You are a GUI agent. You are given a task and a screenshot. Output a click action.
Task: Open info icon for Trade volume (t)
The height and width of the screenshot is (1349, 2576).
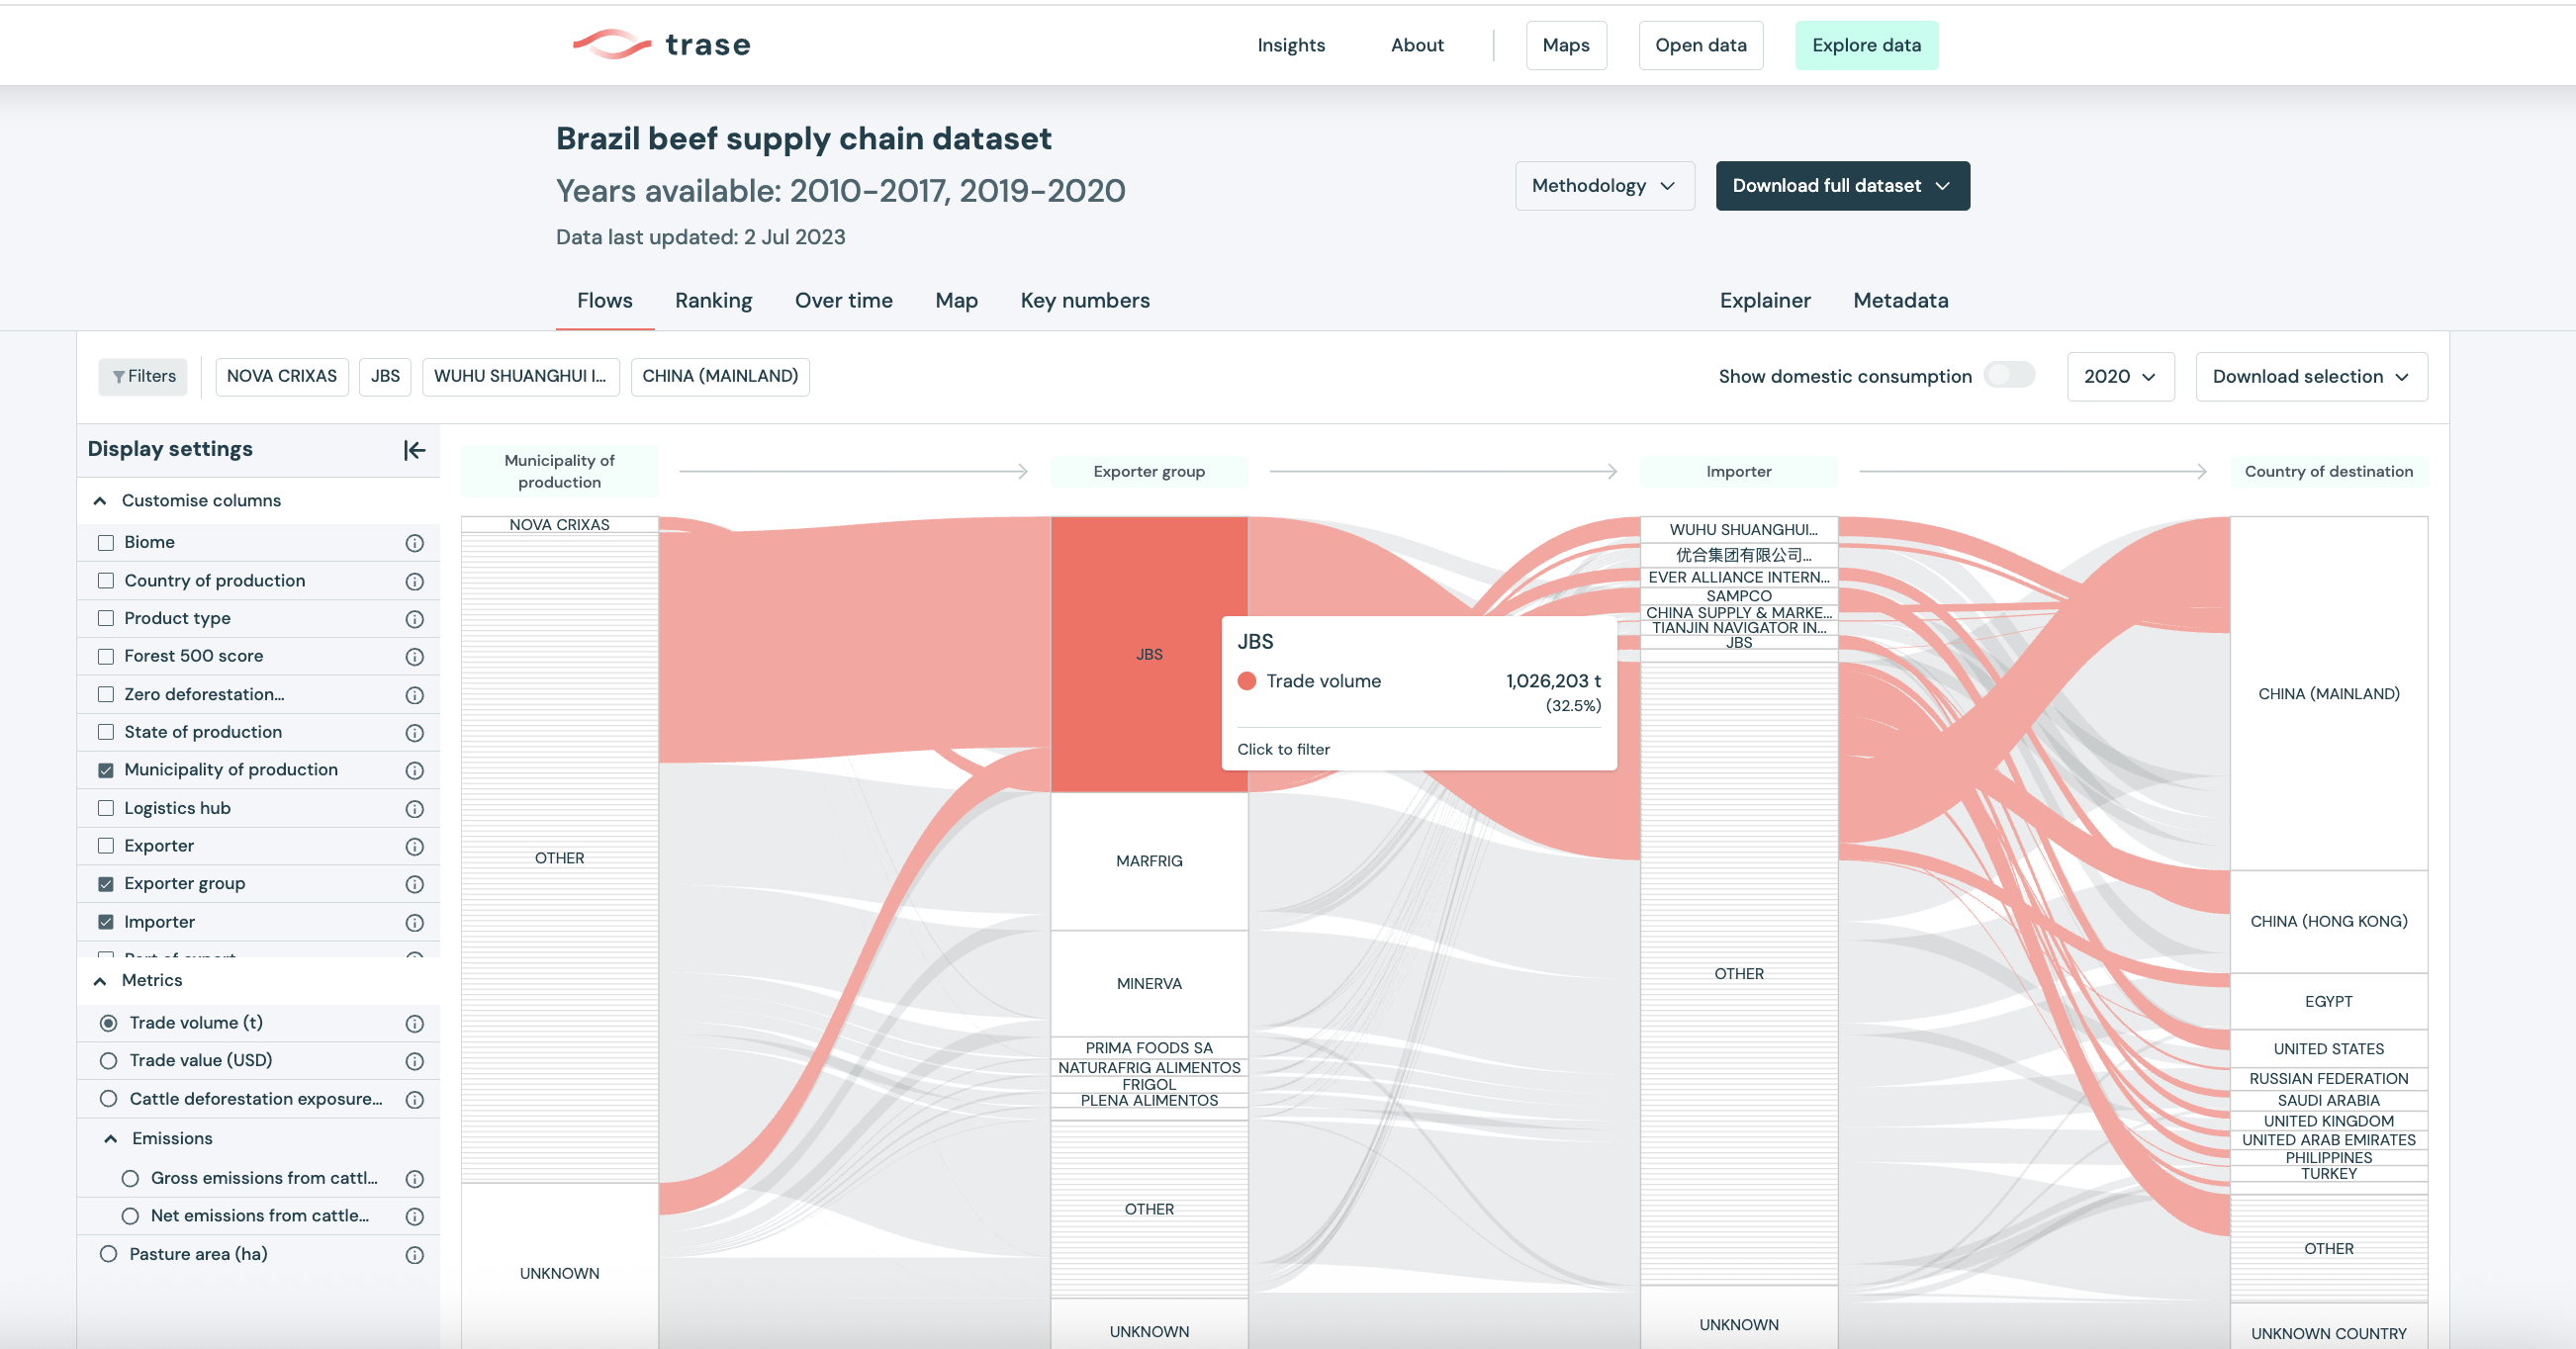click(414, 1024)
